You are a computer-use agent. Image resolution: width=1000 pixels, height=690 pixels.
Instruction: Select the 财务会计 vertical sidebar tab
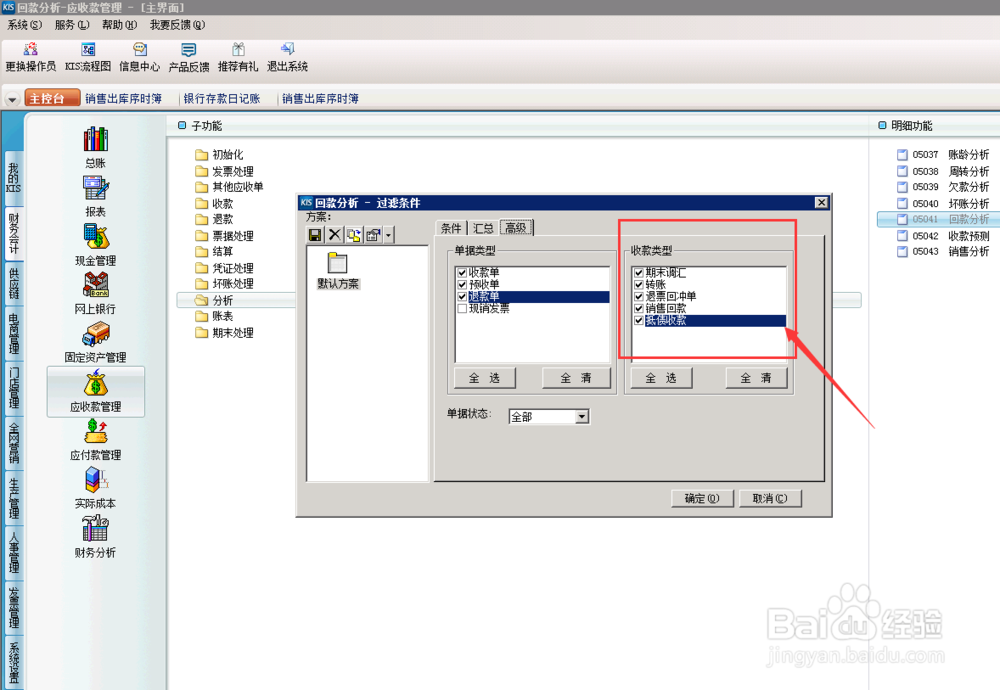(13, 233)
